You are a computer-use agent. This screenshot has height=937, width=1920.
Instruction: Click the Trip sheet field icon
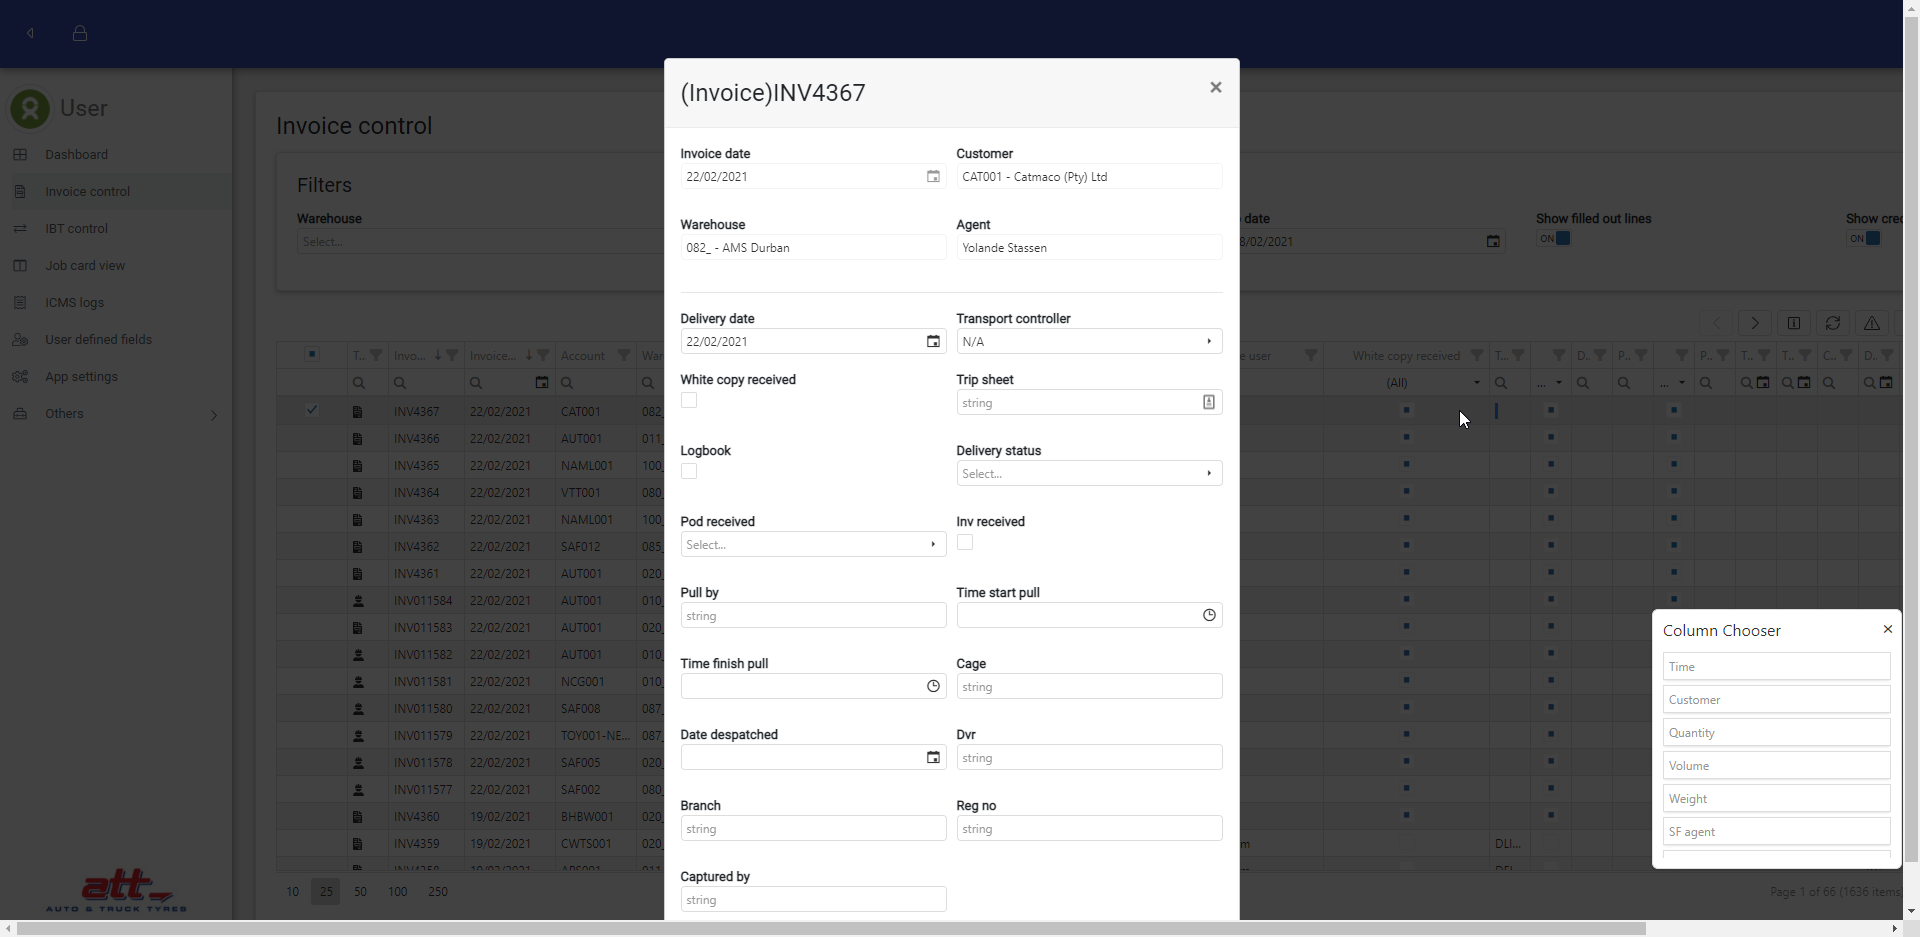(1208, 403)
